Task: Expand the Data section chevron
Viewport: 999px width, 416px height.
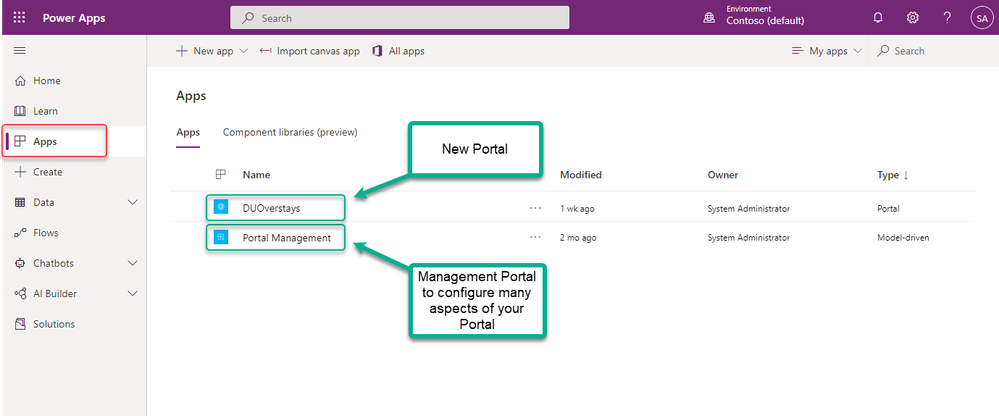Action: 133,203
